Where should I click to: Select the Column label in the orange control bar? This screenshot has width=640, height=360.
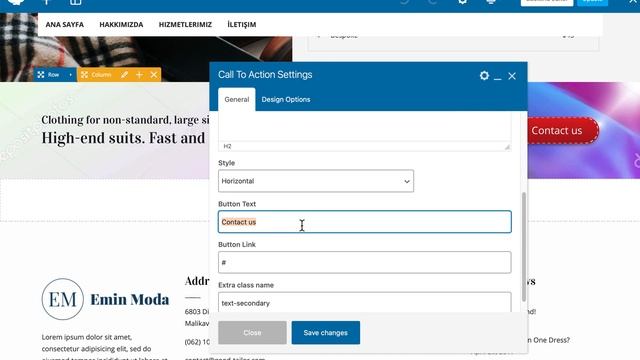tap(101, 75)
